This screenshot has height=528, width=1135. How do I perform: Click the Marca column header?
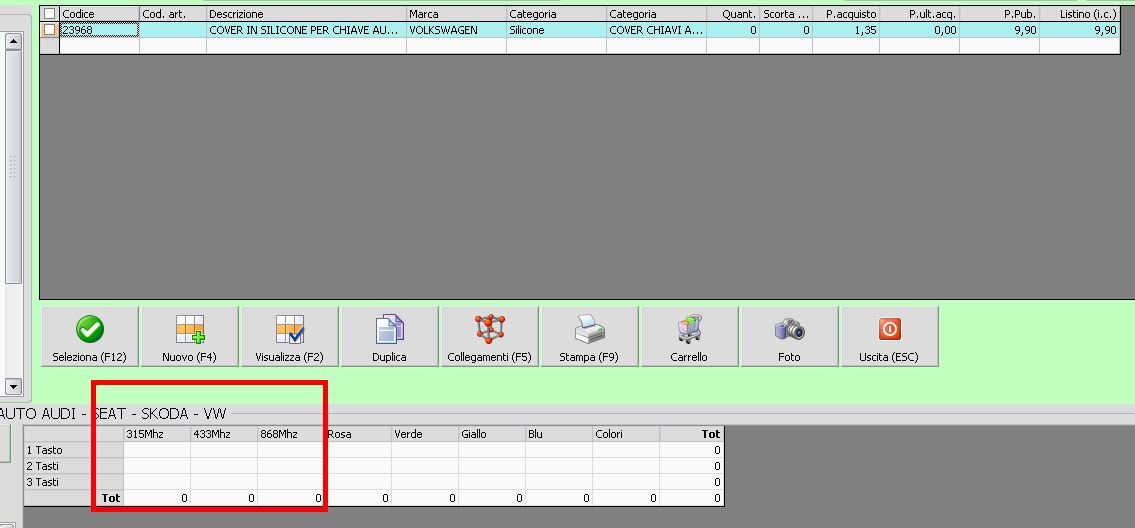click(456, 14)
